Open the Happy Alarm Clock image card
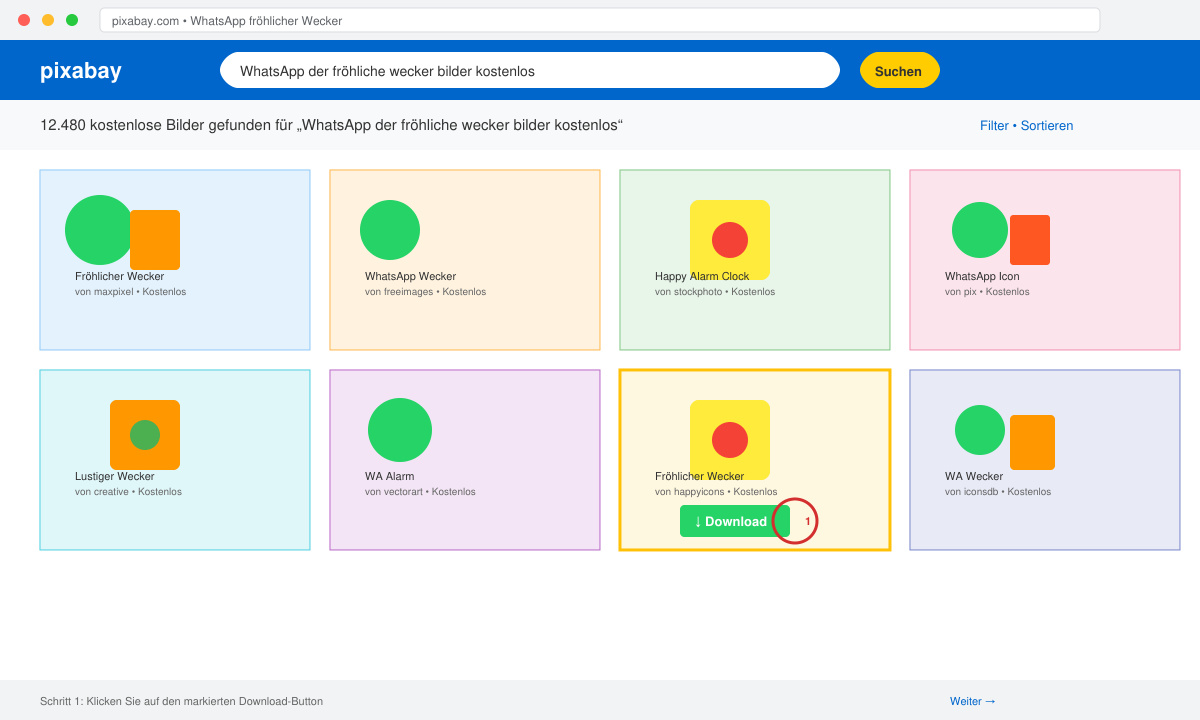 click(x=755, y=260)
